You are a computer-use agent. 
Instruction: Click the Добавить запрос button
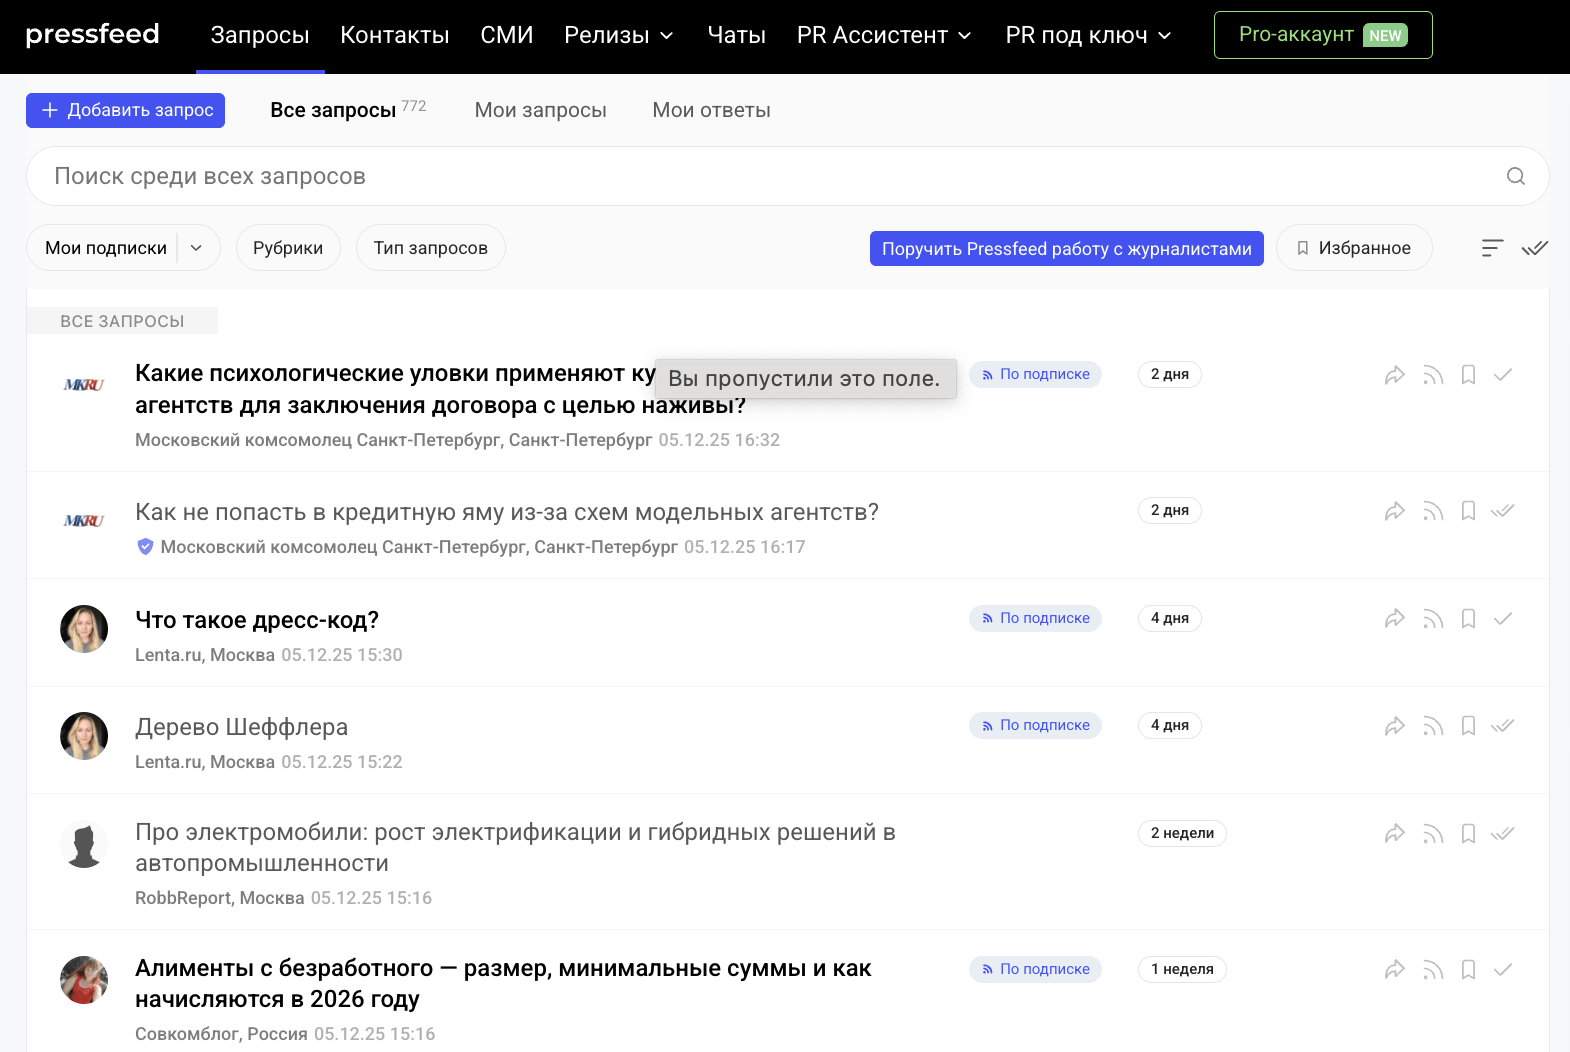[x=125, y=110]
